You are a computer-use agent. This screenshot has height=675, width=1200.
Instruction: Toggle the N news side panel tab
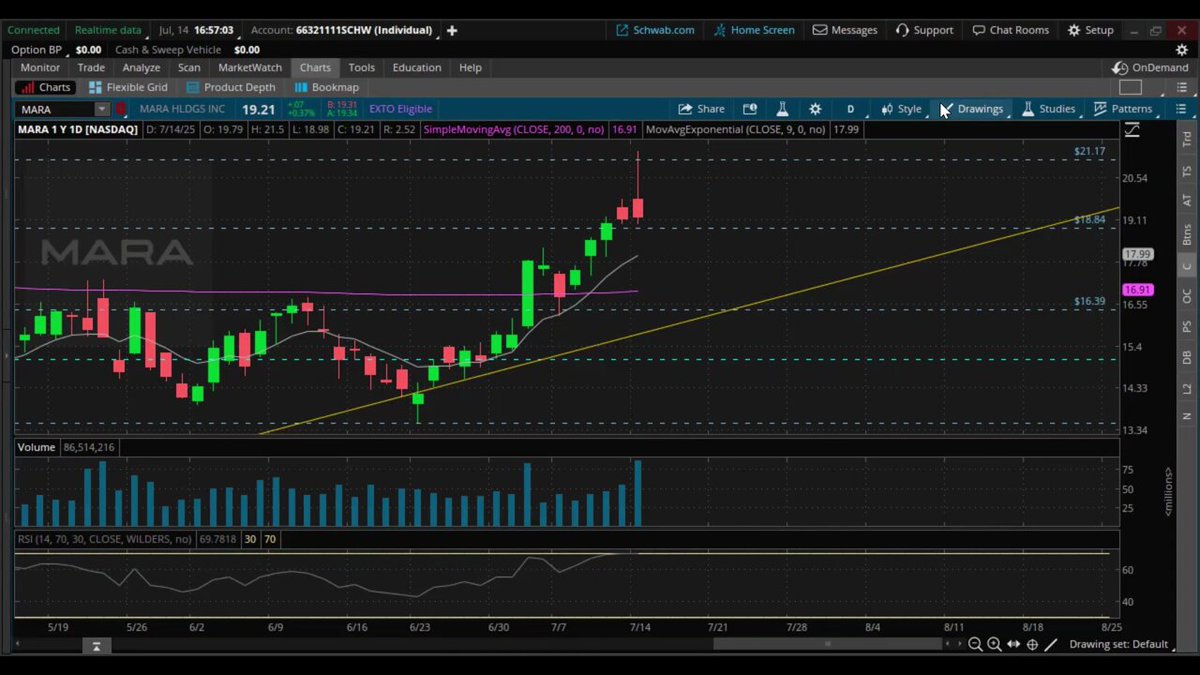point(1187,415)
